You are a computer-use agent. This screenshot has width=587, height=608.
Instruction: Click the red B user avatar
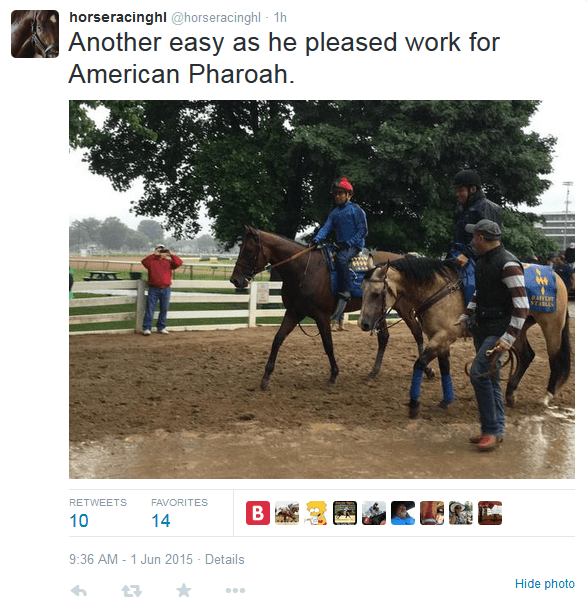(x=258, y=513)
